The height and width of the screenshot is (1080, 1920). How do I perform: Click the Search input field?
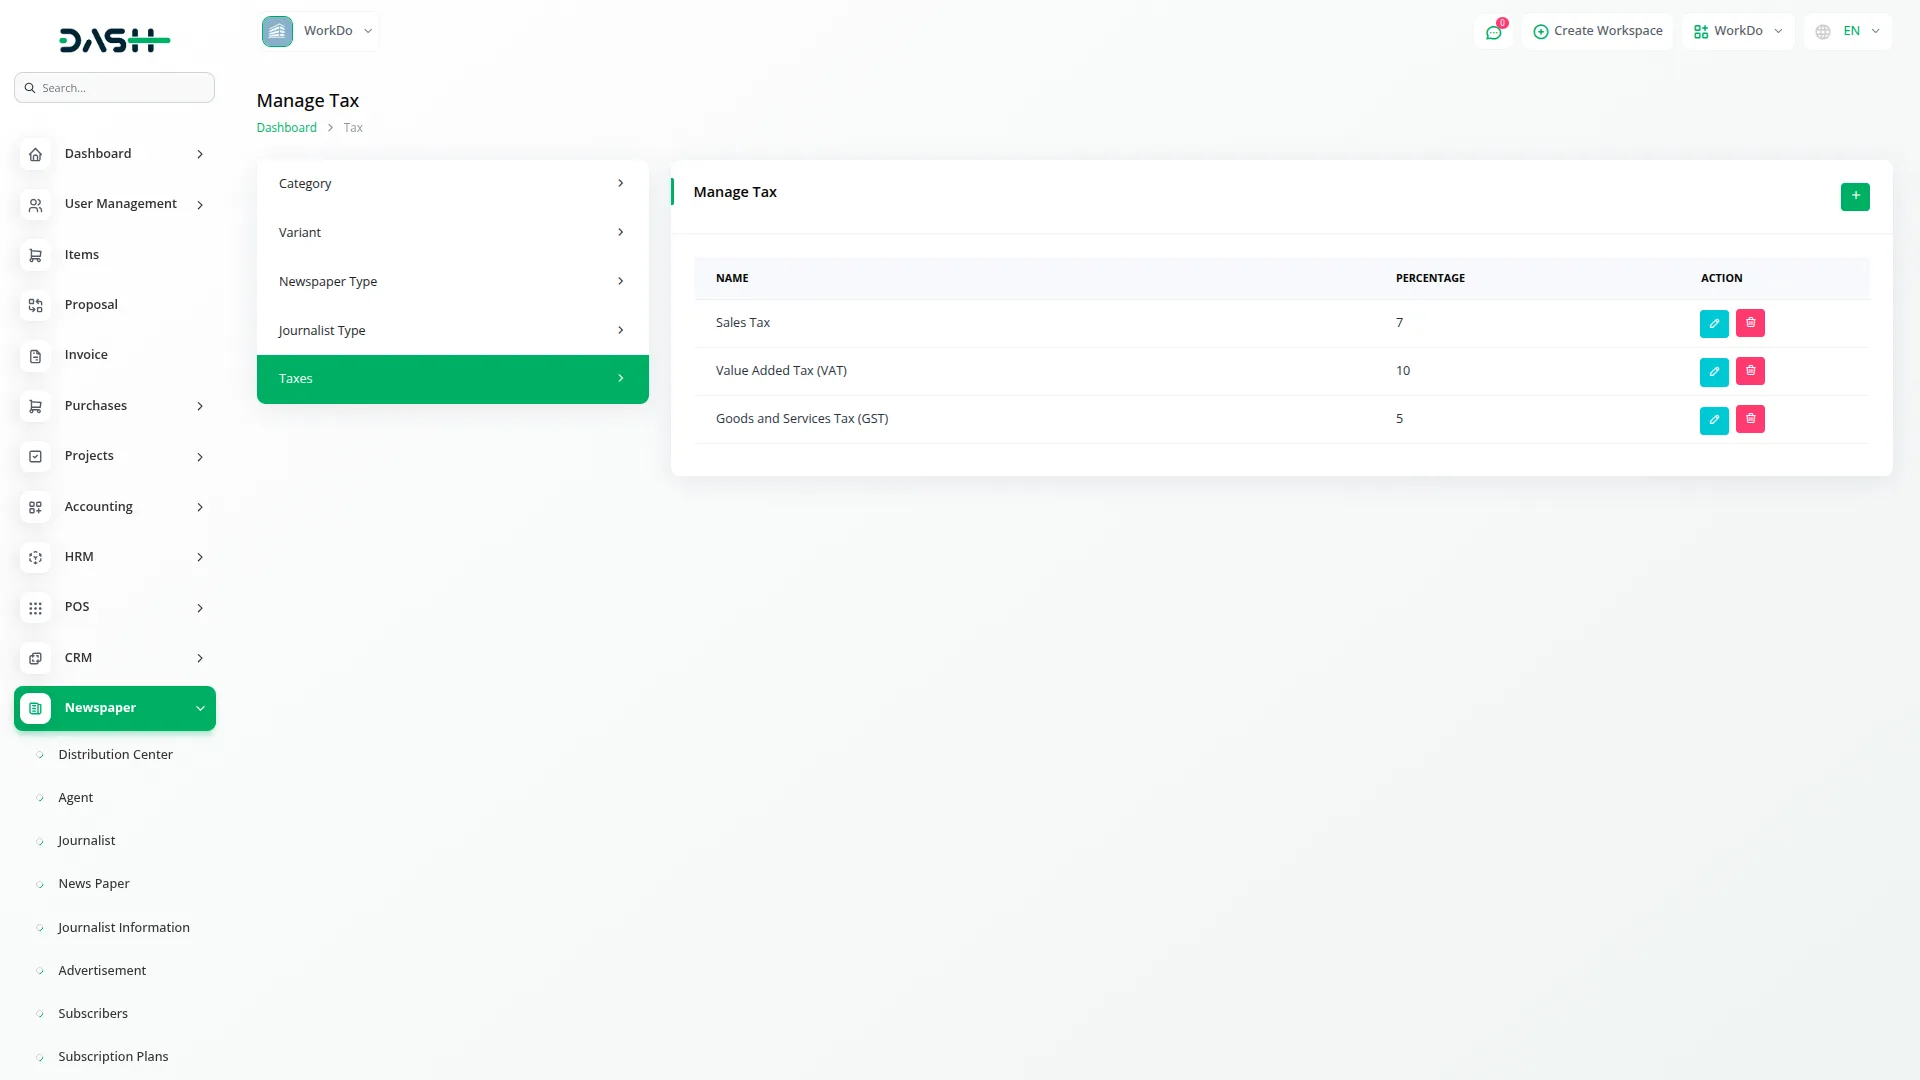pos(114,87)
